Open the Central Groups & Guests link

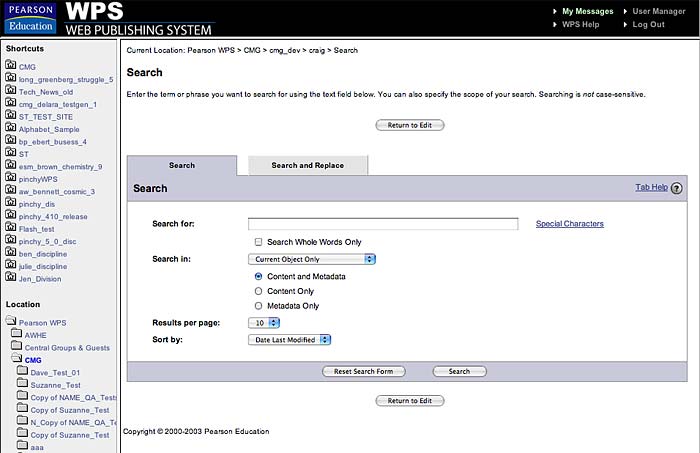(x=67, y=348)
